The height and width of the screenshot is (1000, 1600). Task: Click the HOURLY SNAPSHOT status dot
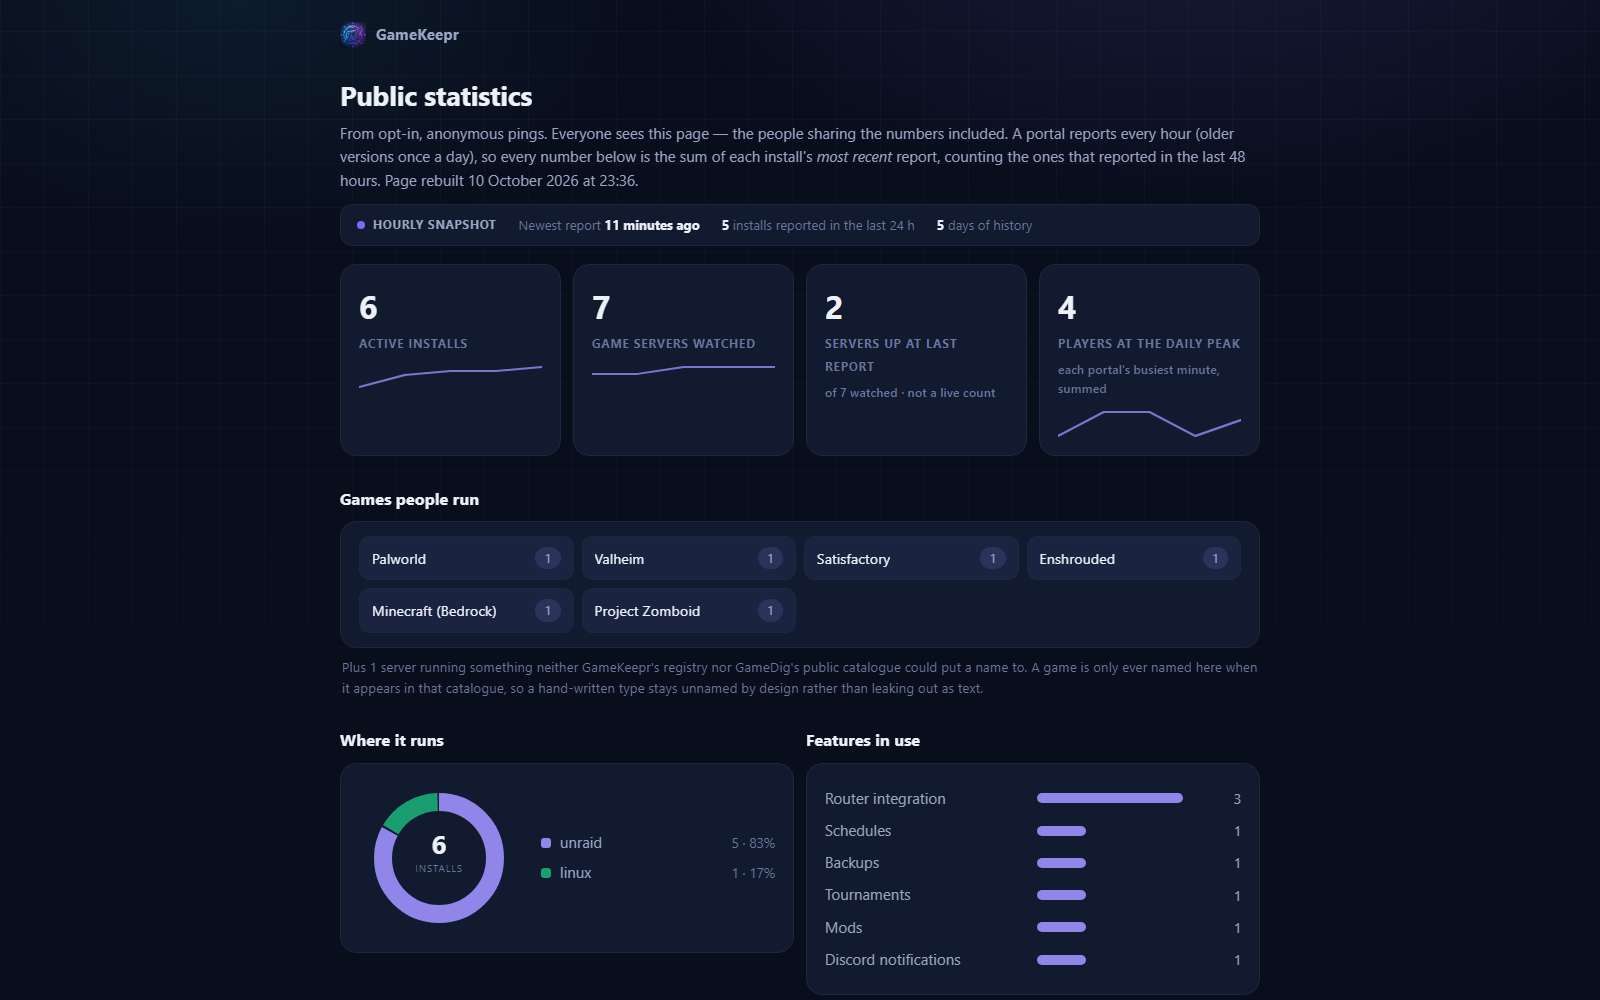361,225
